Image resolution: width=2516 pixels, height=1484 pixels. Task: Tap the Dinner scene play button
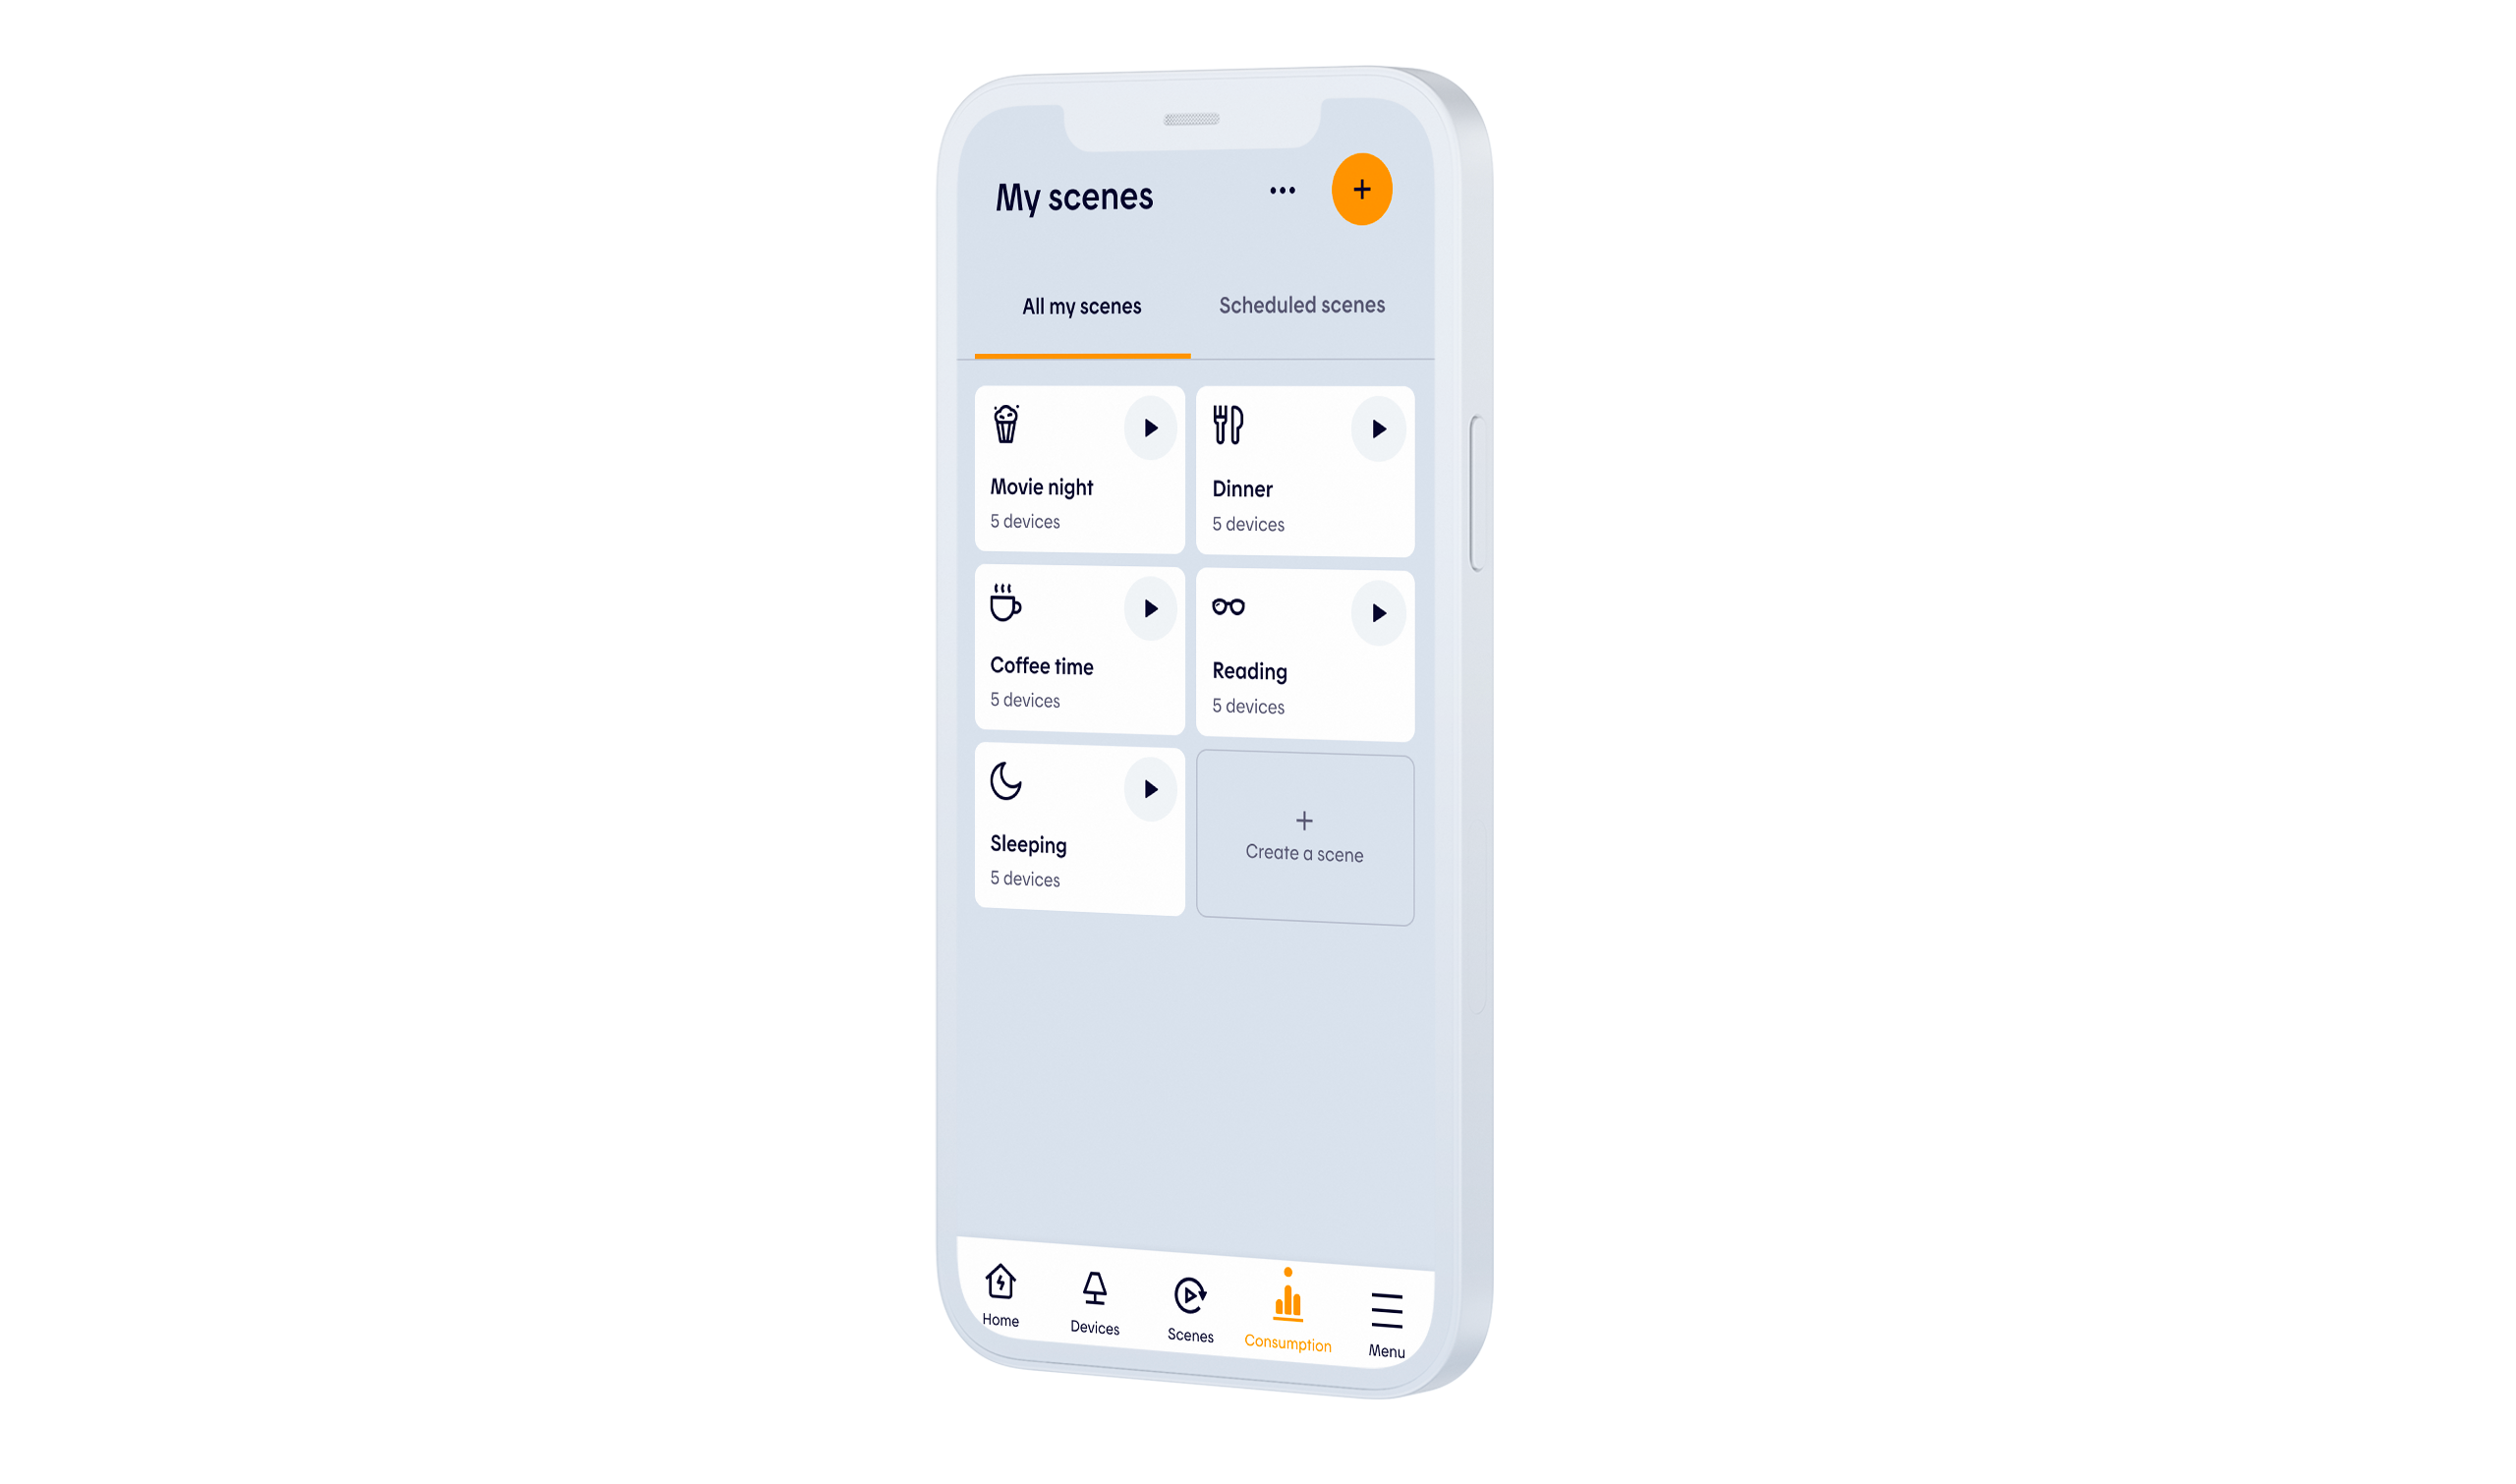click(1375, 429)
